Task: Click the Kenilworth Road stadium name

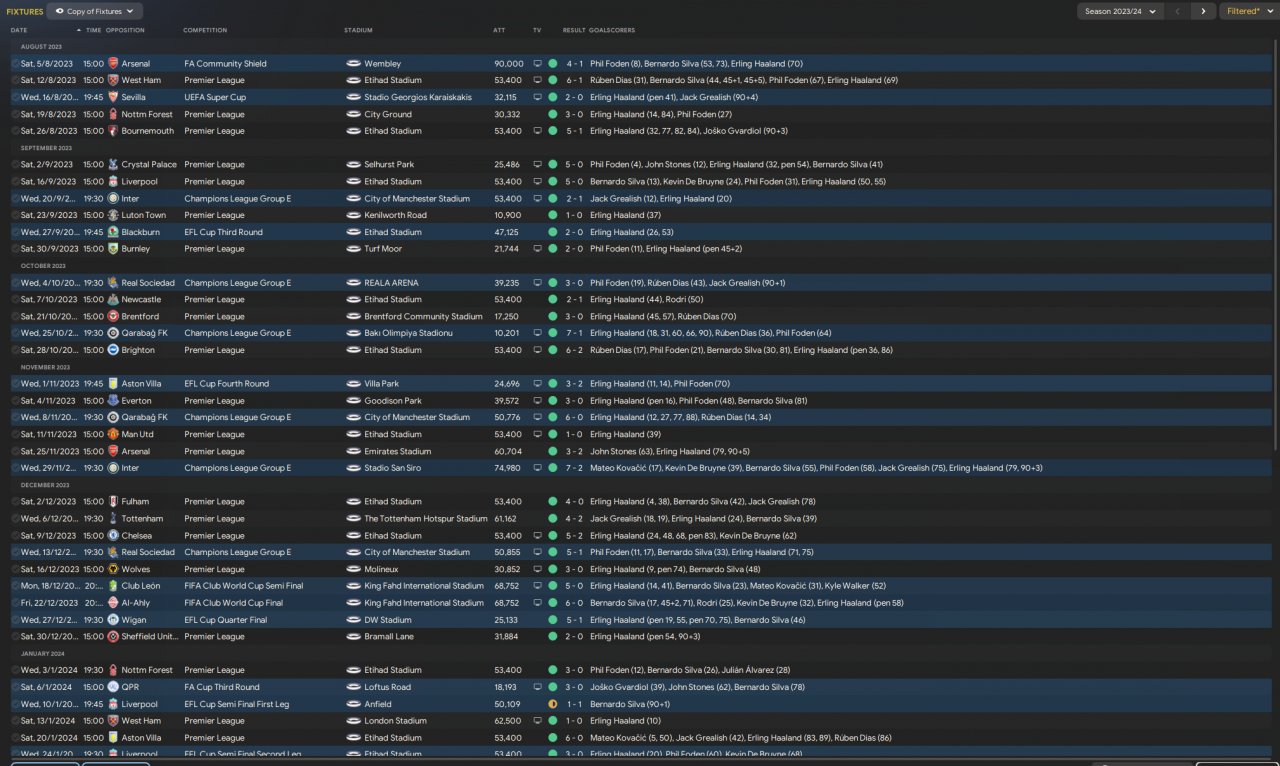Action: pos(395,215)
